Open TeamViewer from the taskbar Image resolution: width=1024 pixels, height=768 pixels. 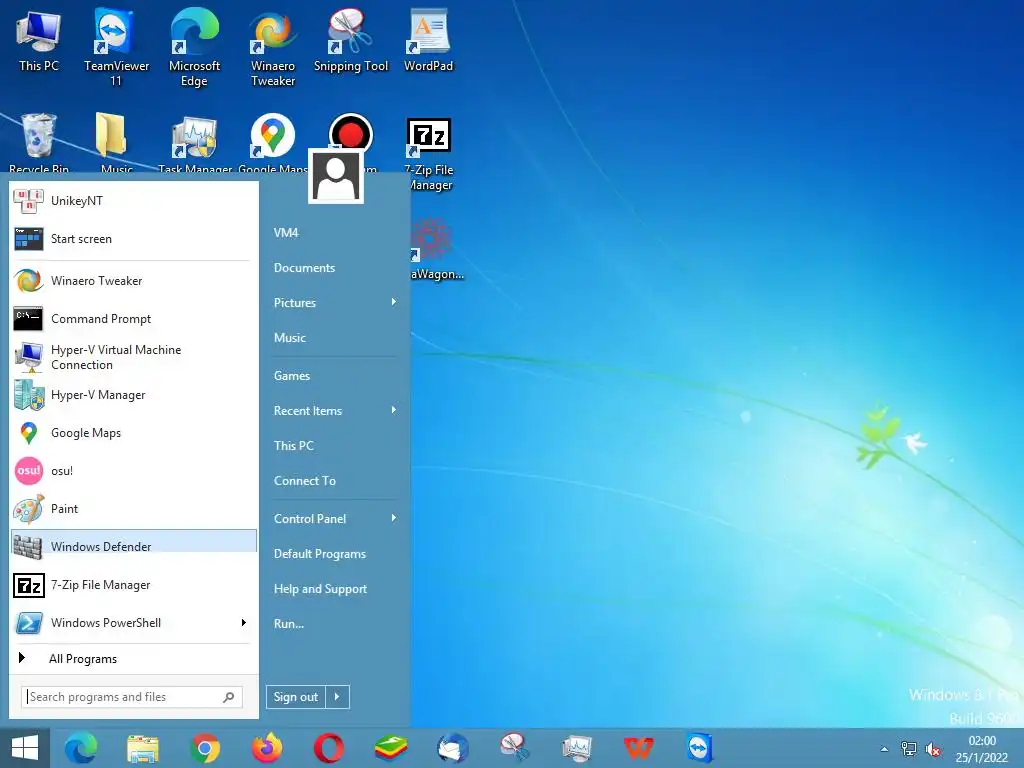point(699,748)
